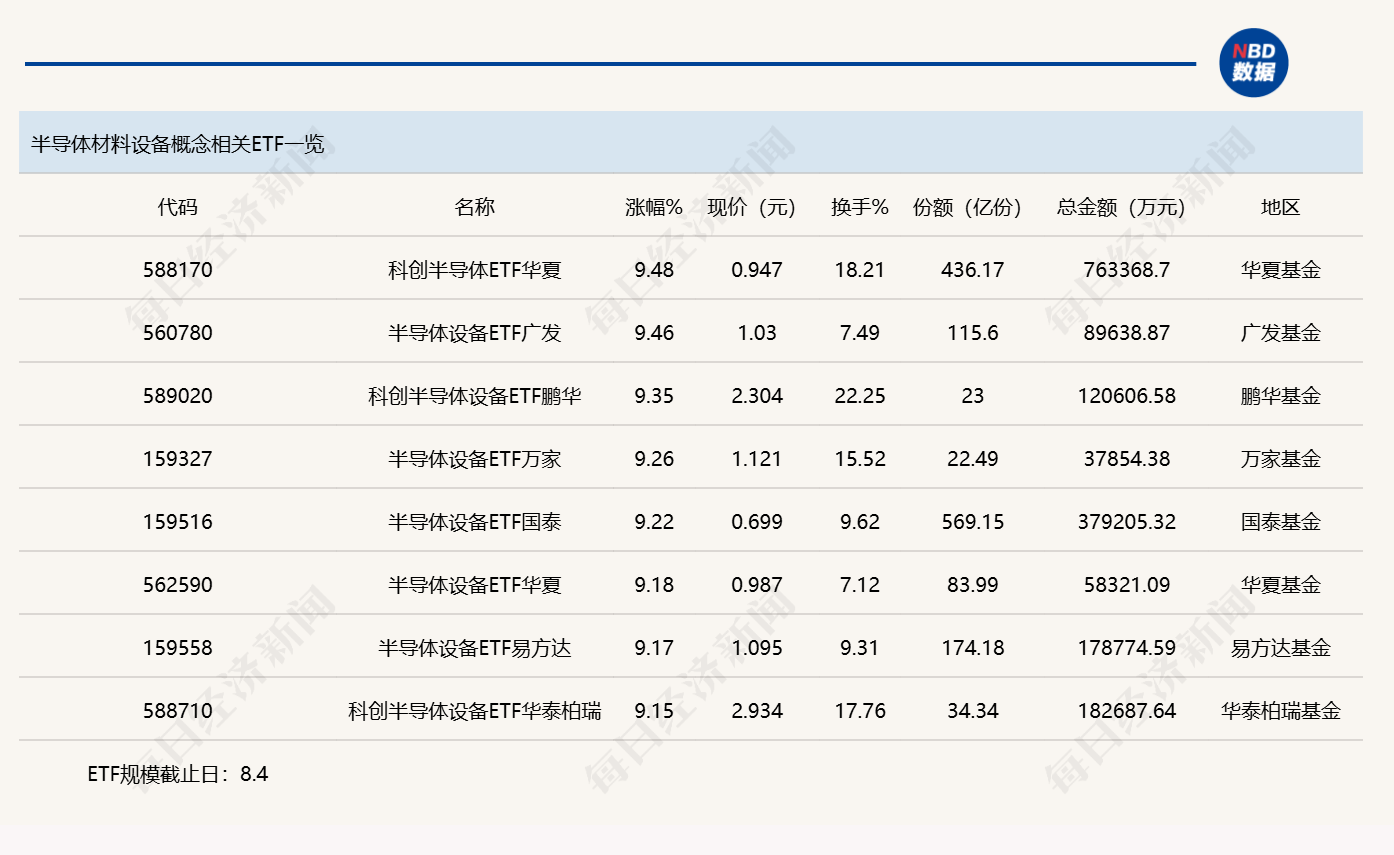Screen dimensions: 1394x855
Task: Click the shares value 115.6
Action: click(x=973, y=333)
